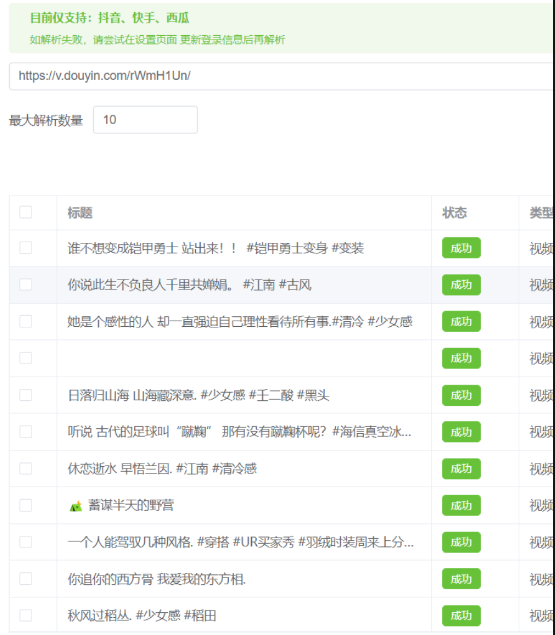Check the row '你追你的西方骨'
Viewport: 555px width, 635px height.
coord(26,579)
